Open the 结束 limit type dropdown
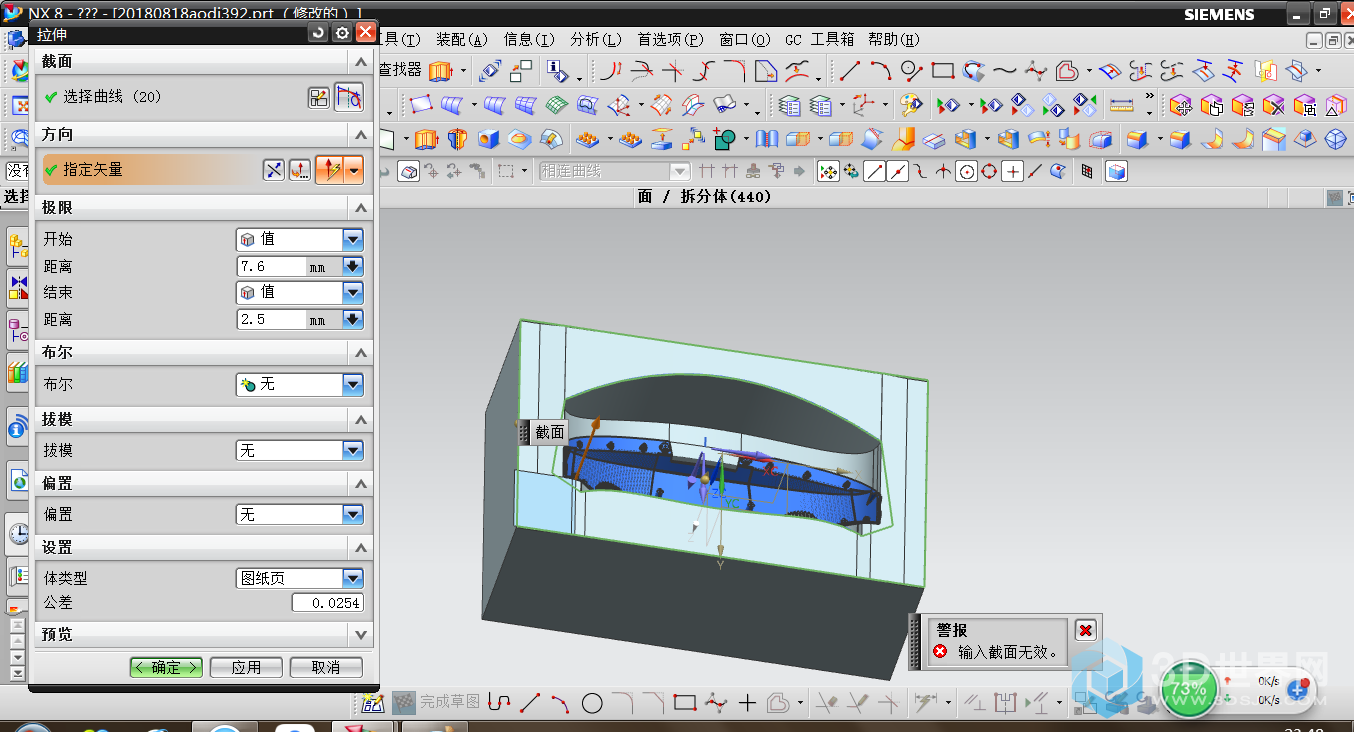The height and width of the screenshot is (732, 1354). 352,292
